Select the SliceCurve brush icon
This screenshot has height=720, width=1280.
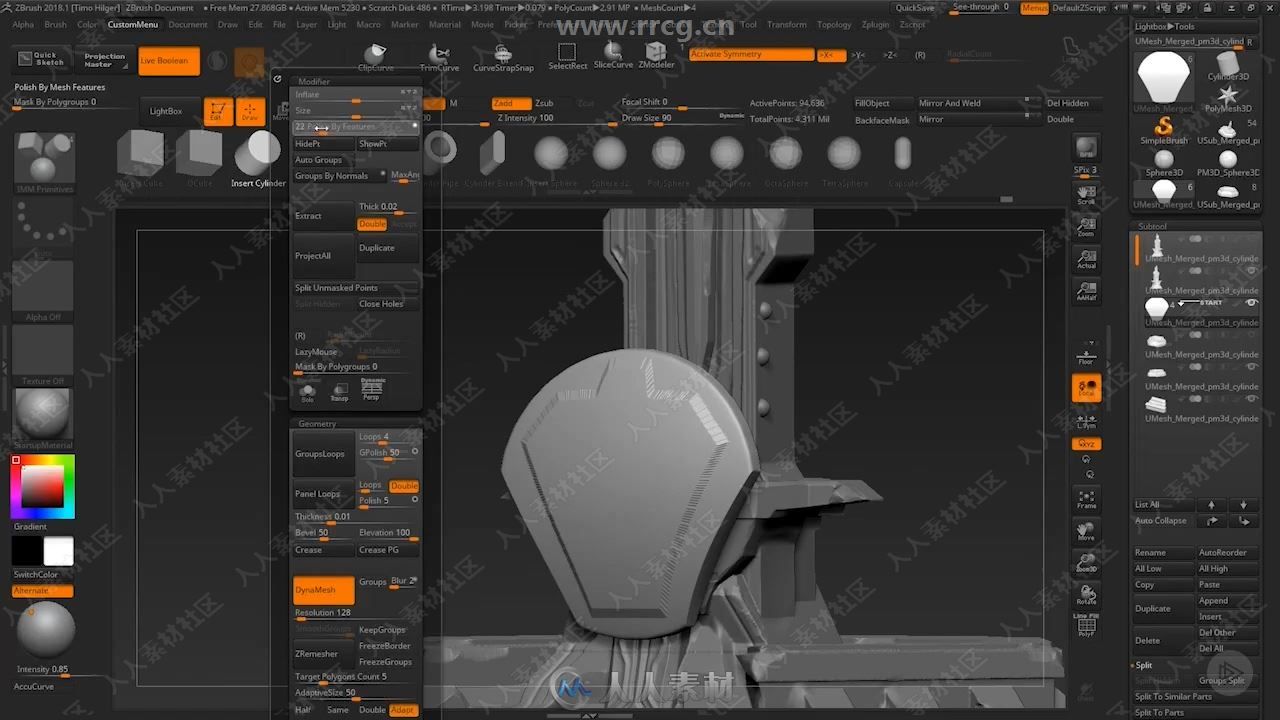pos(613,55)
